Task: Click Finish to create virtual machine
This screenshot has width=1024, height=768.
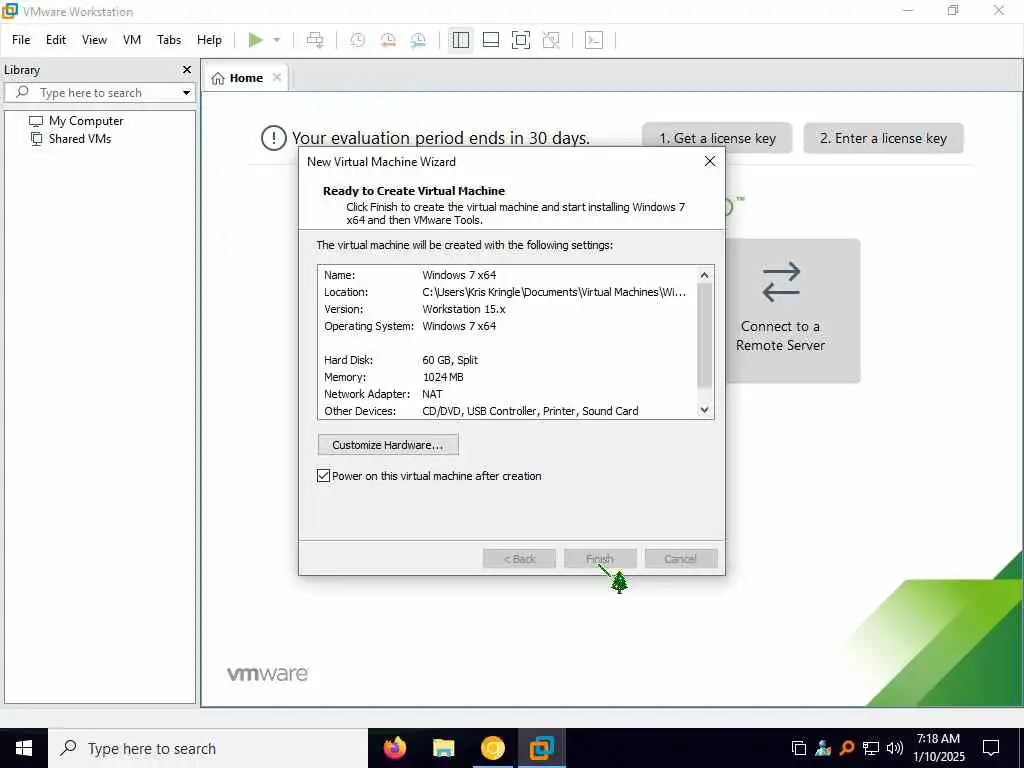Action: click(600, 559)
